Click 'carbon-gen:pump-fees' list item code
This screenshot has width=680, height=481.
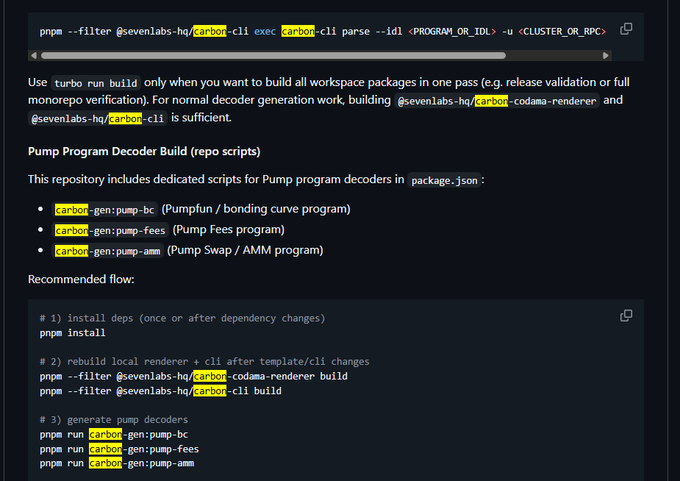[110, 230]
